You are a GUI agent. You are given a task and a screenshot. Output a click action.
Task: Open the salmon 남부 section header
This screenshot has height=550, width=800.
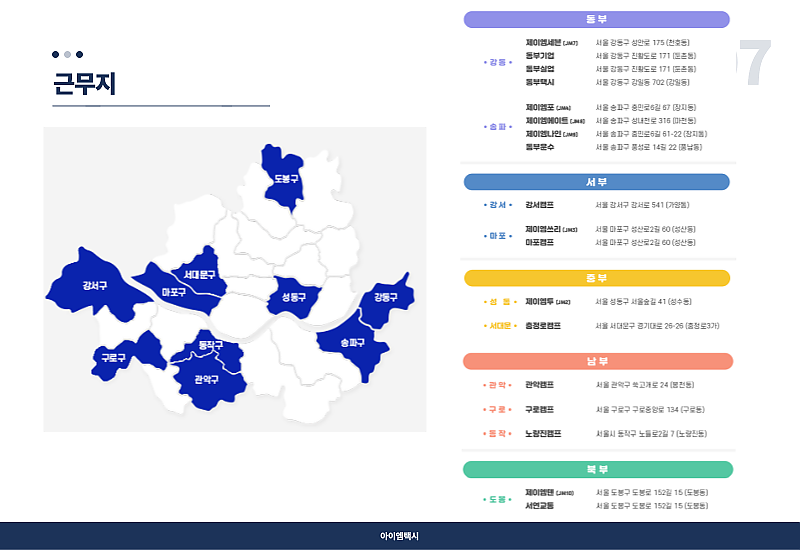[596, 361]
